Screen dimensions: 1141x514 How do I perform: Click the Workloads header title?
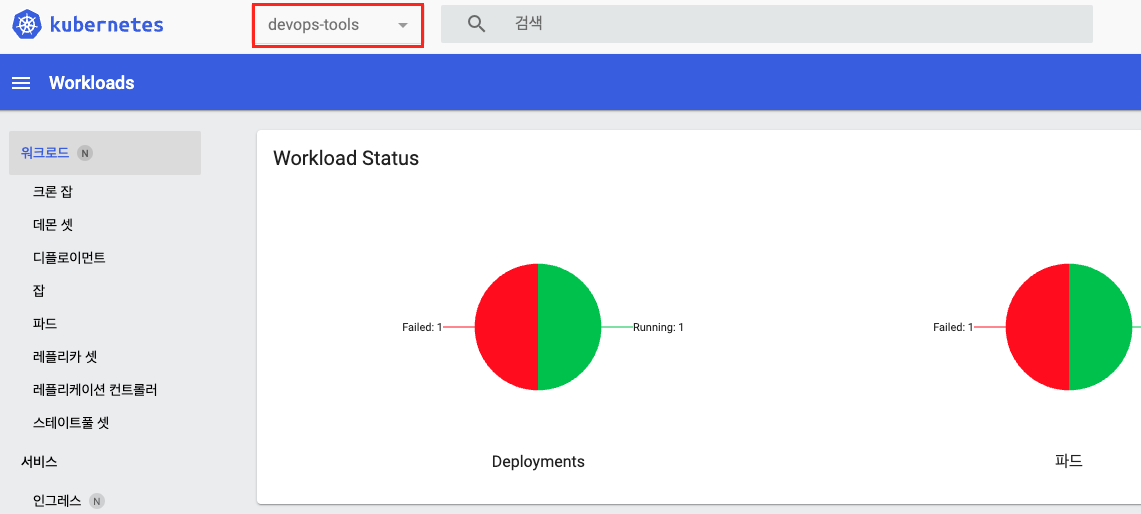(x=92, y=83)
